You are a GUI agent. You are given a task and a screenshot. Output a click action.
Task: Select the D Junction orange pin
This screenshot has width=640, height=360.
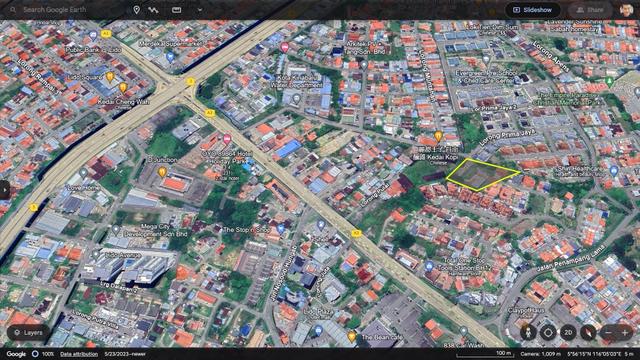click(x=162, y=172)
